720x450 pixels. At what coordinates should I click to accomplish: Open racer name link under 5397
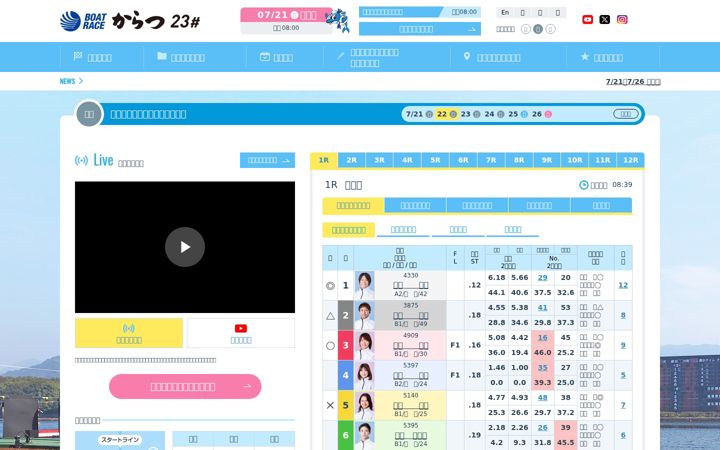[411, 375]
